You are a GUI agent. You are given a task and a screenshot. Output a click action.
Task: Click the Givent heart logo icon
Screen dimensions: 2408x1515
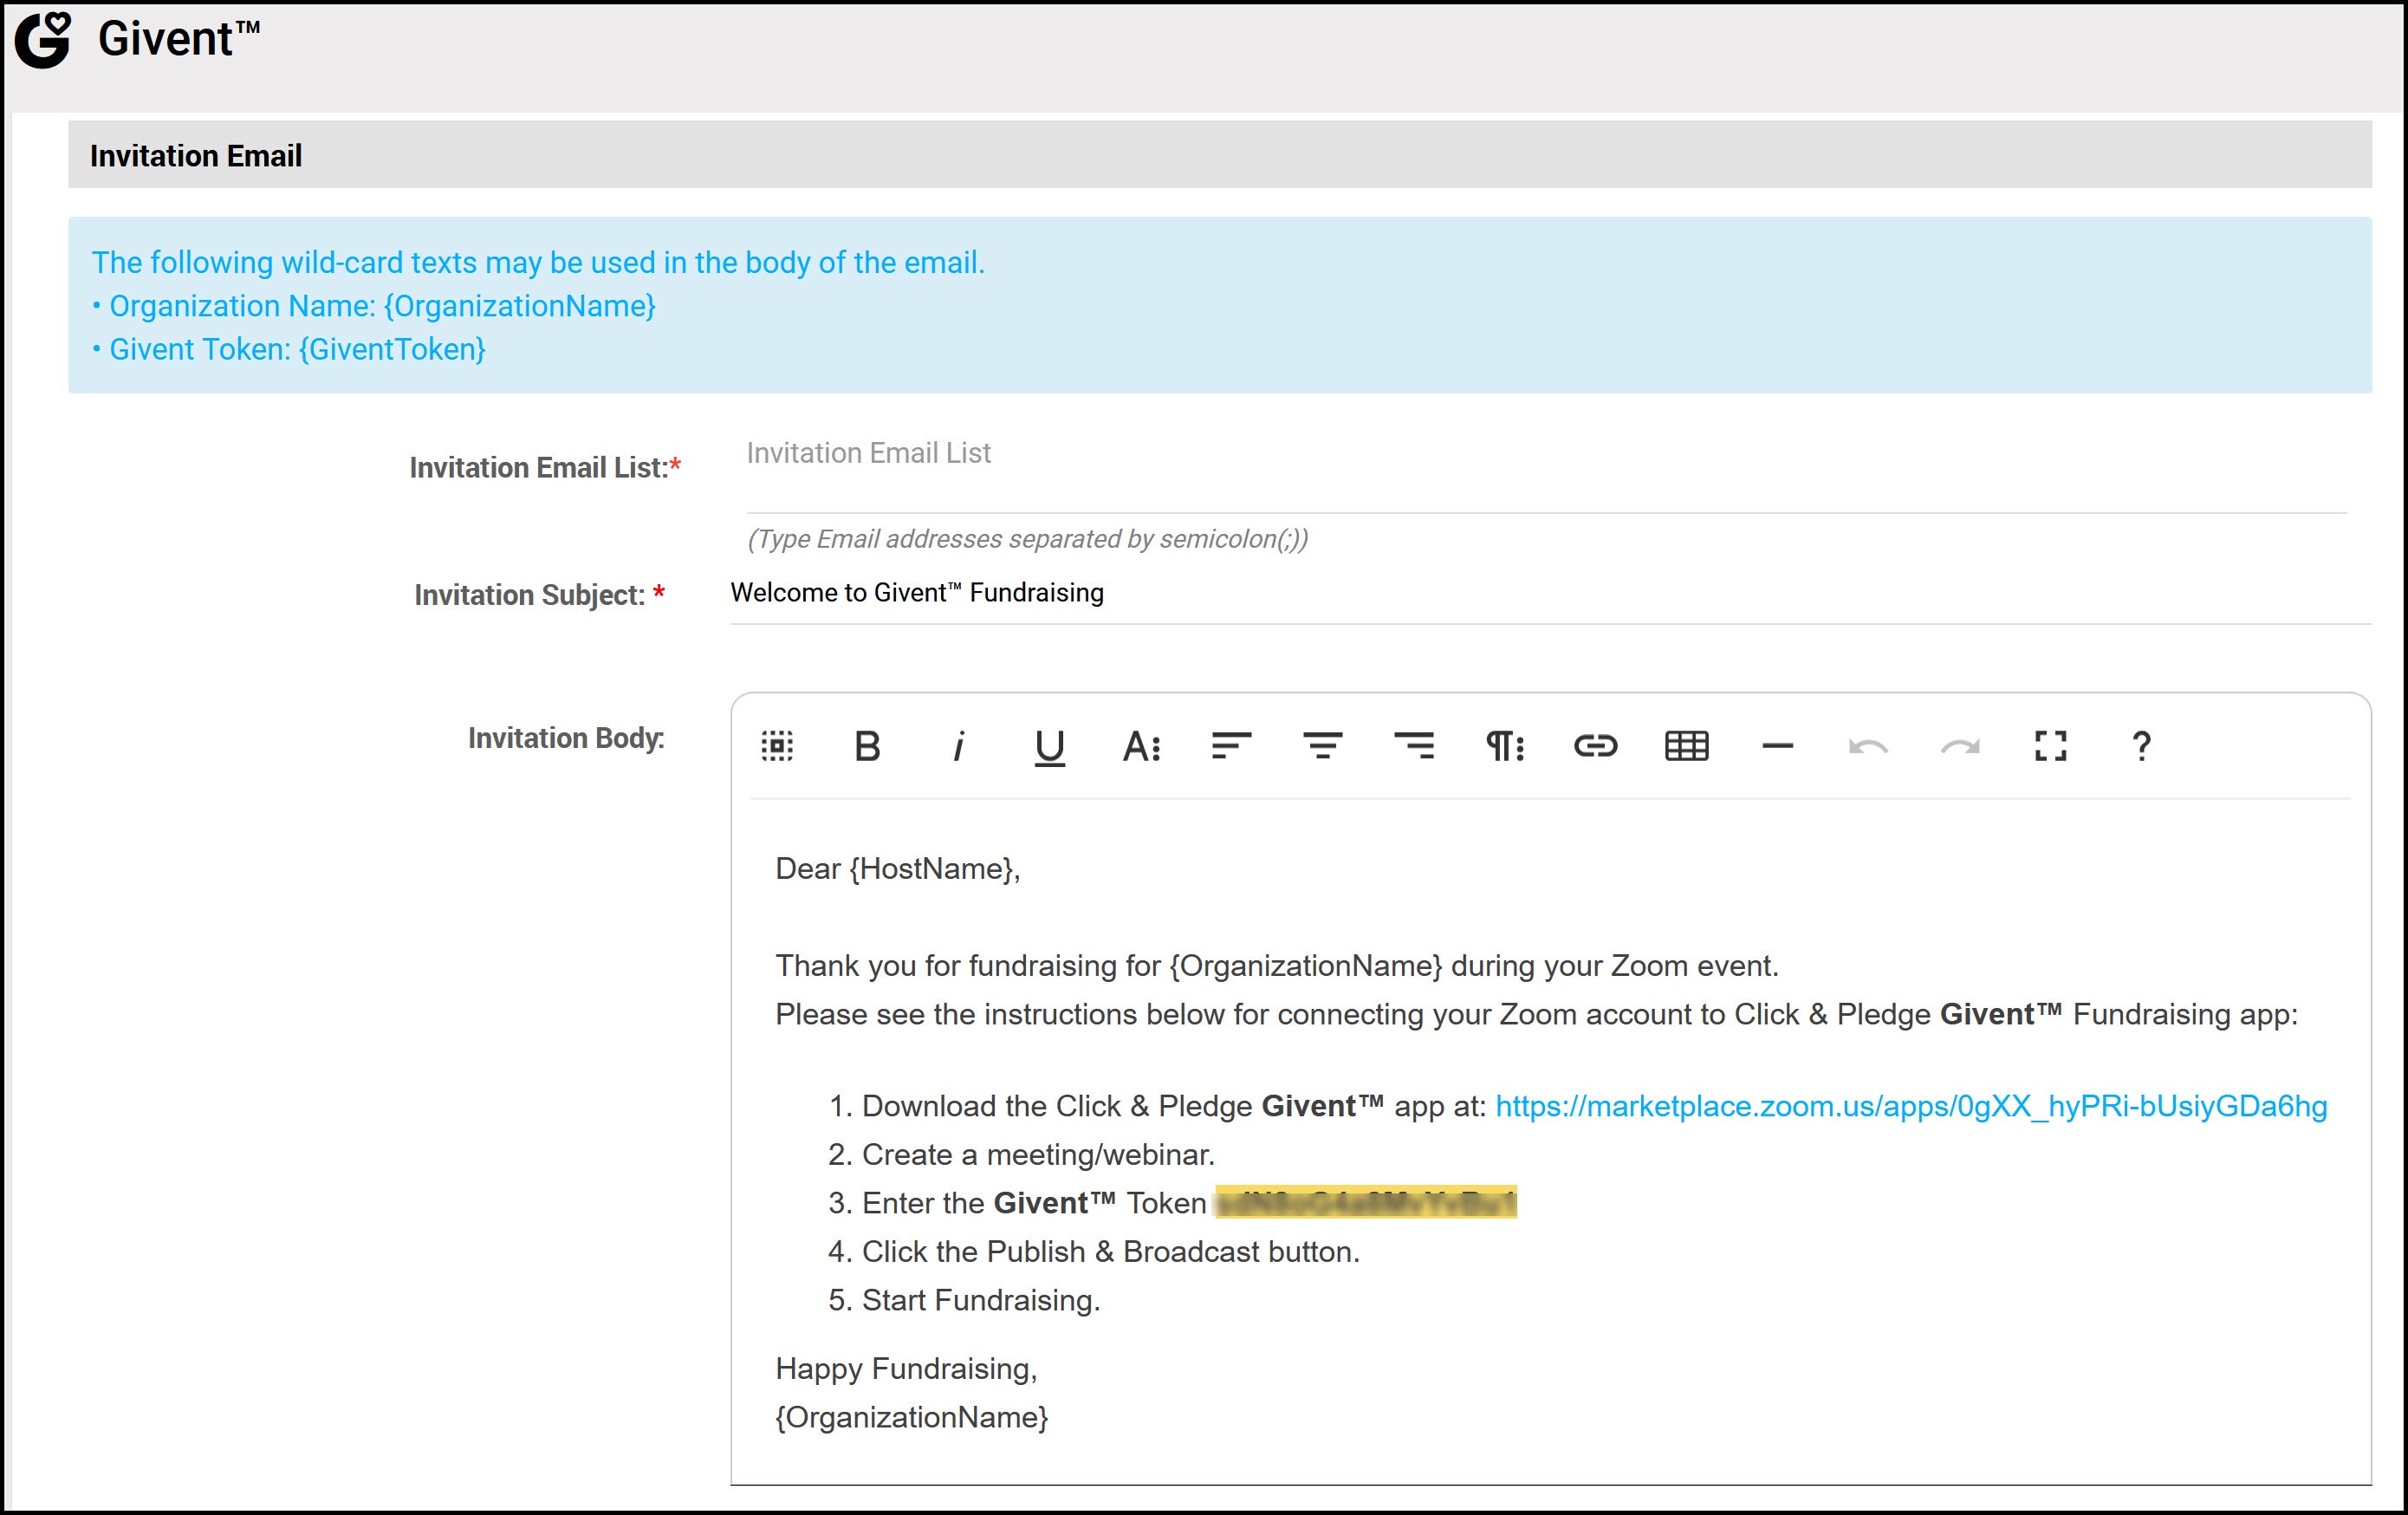[43, 40]
